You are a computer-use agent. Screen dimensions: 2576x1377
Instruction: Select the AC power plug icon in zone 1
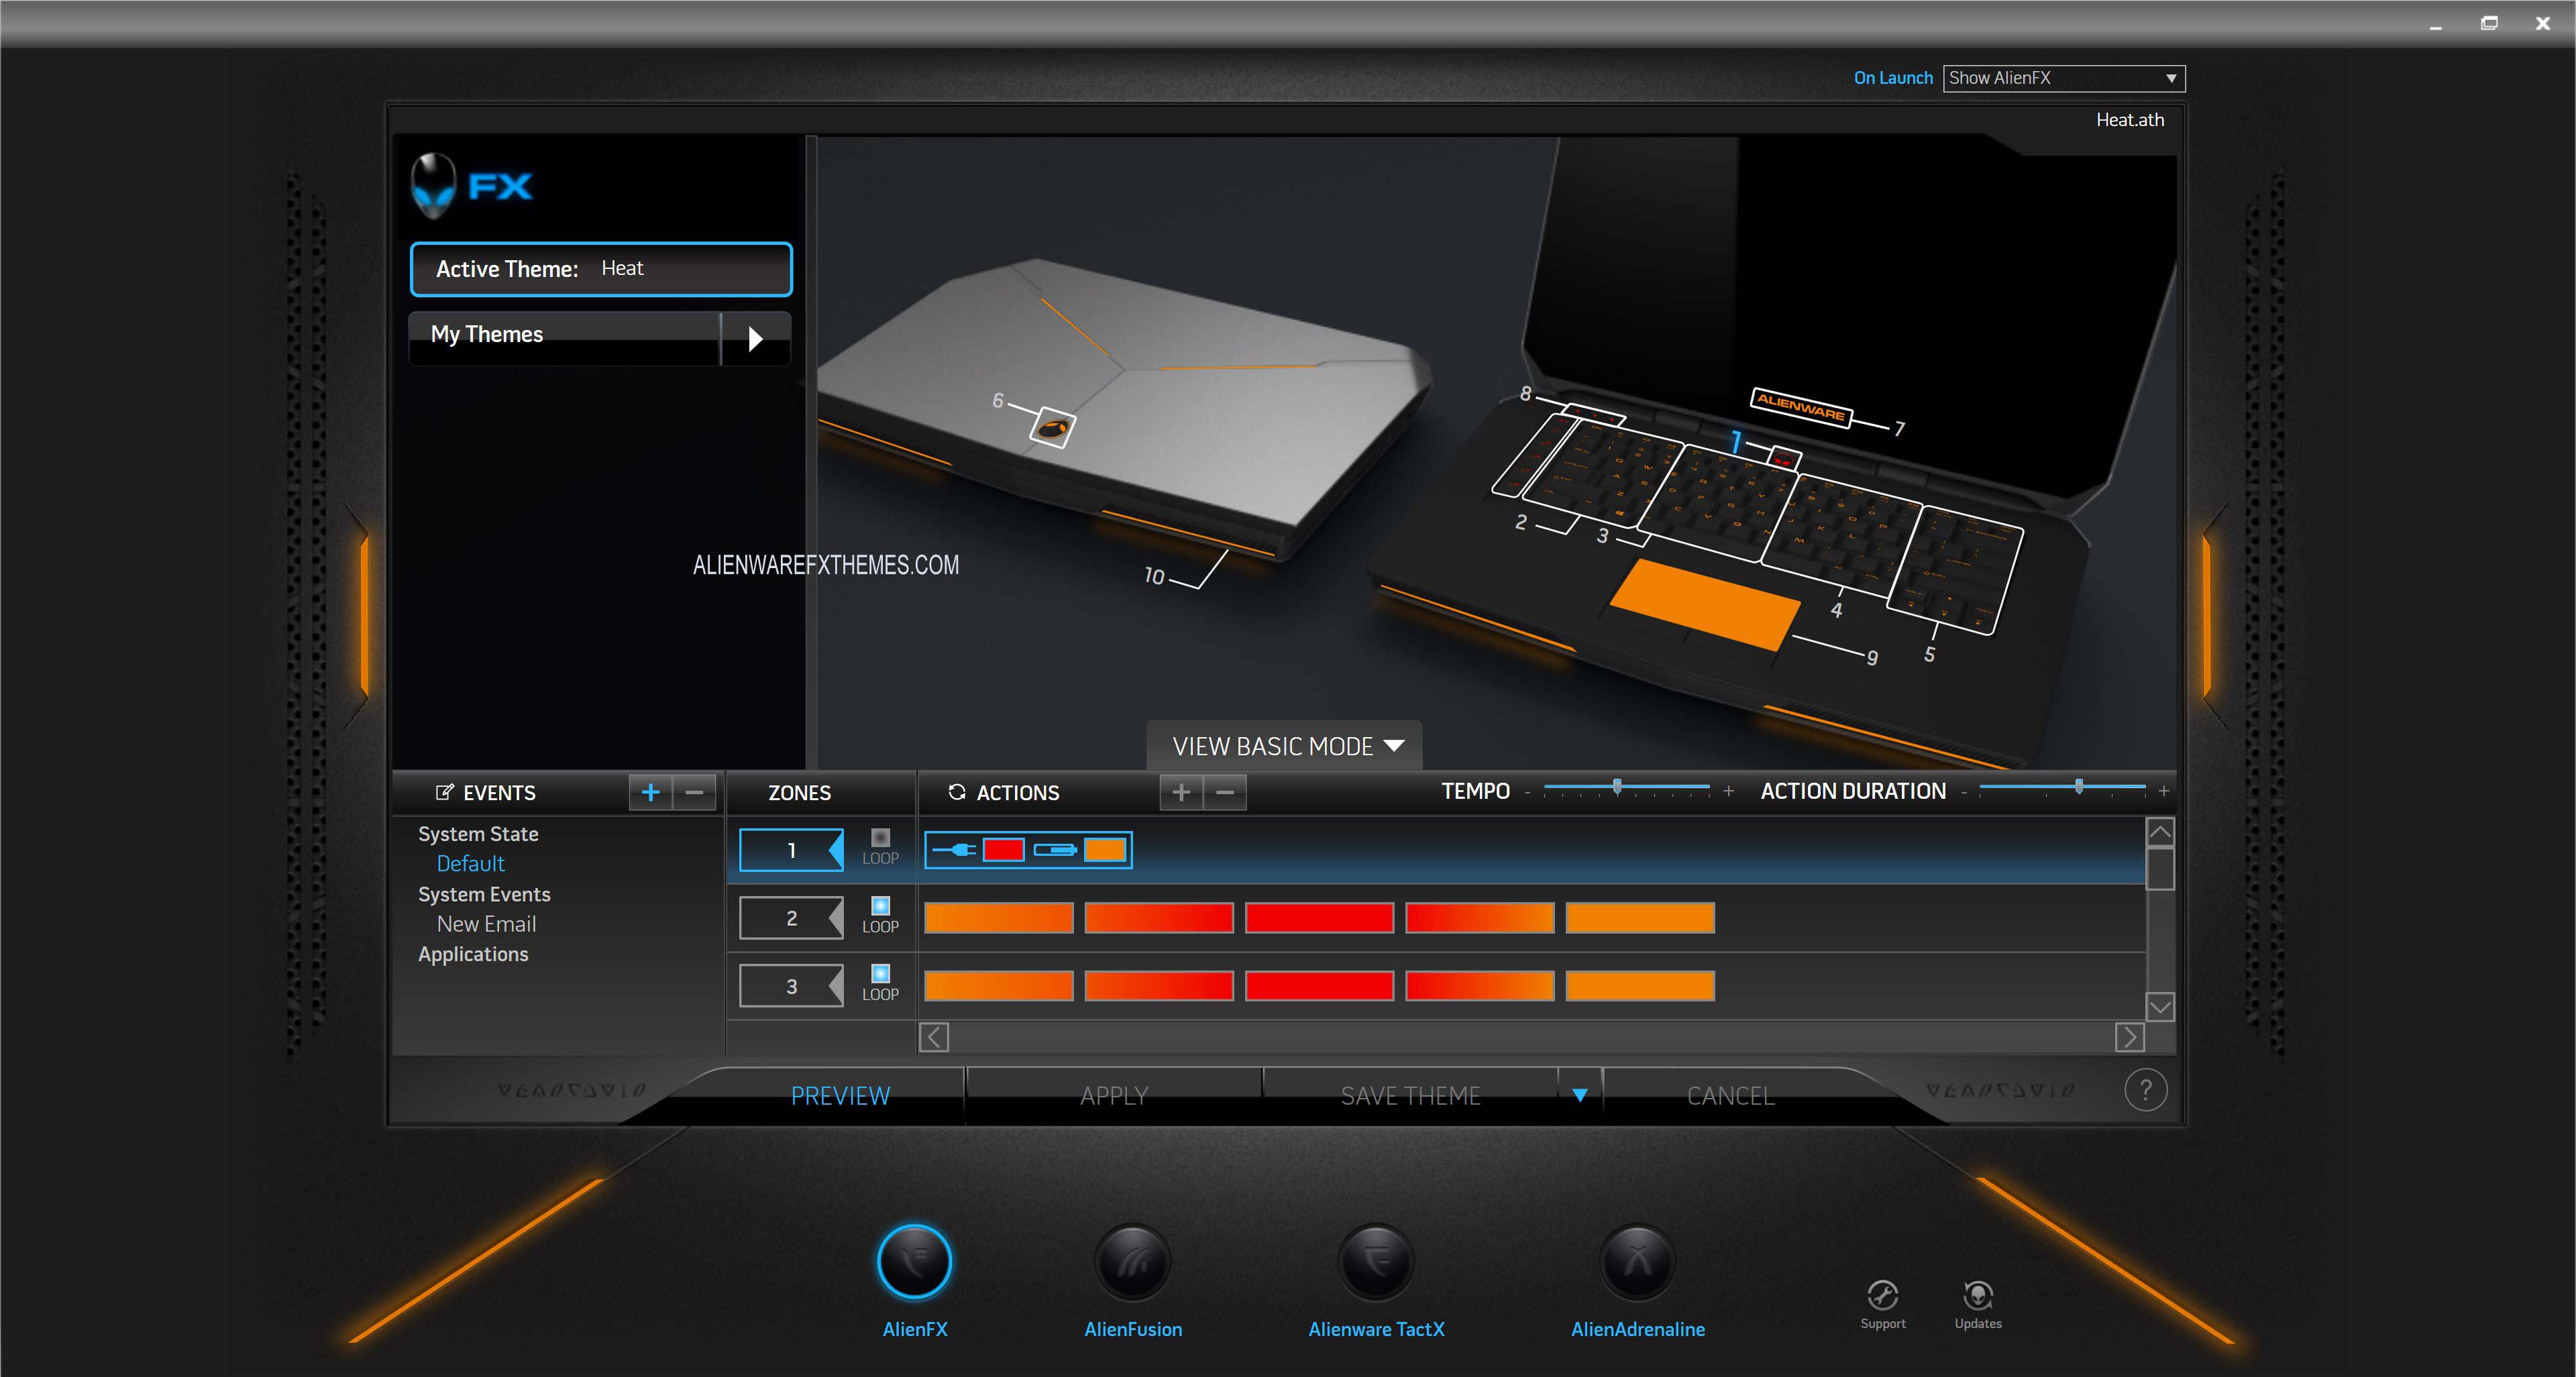click(955, 850)
